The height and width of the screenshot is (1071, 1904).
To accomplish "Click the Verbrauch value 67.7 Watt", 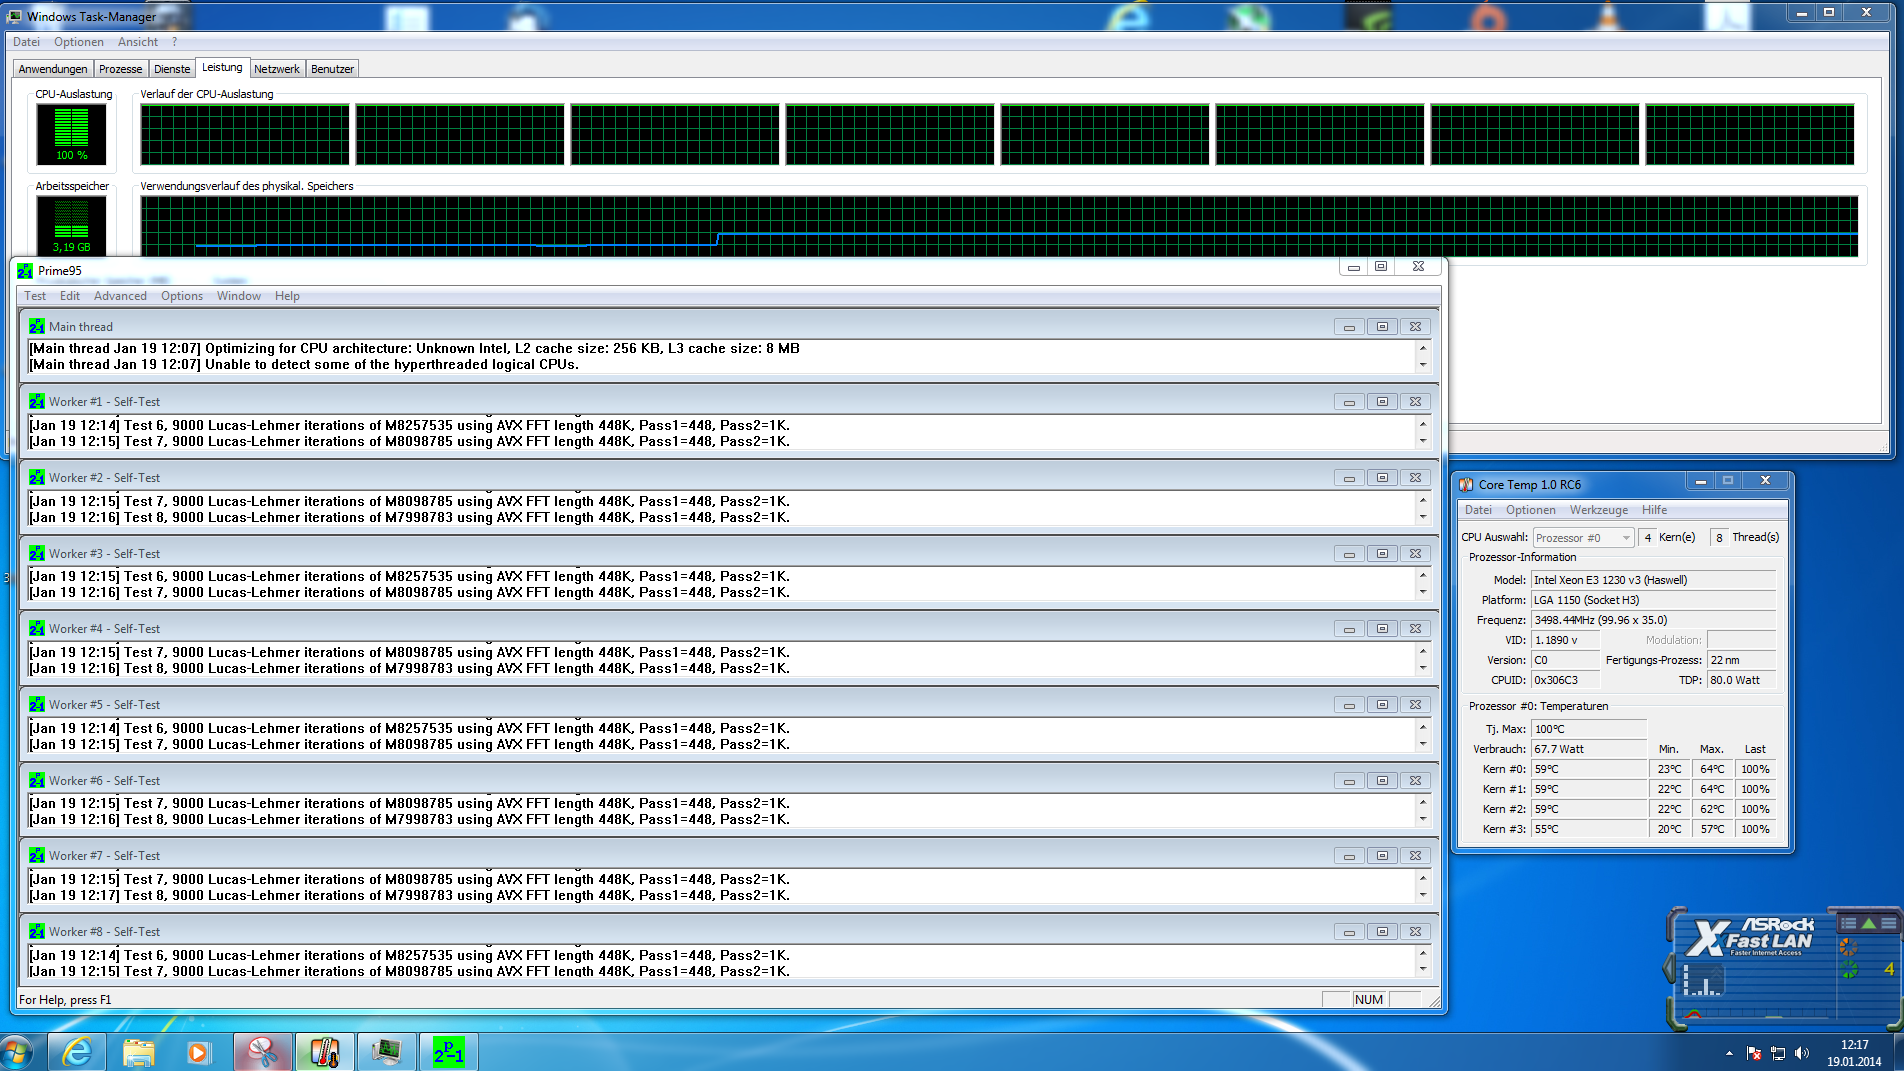I will 1589,749.
